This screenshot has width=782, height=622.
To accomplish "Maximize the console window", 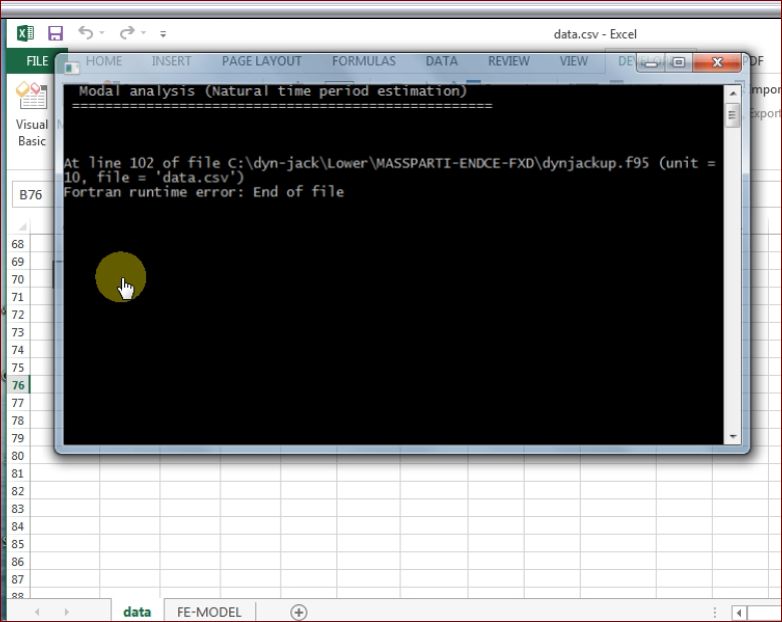I will click(678, 62).
